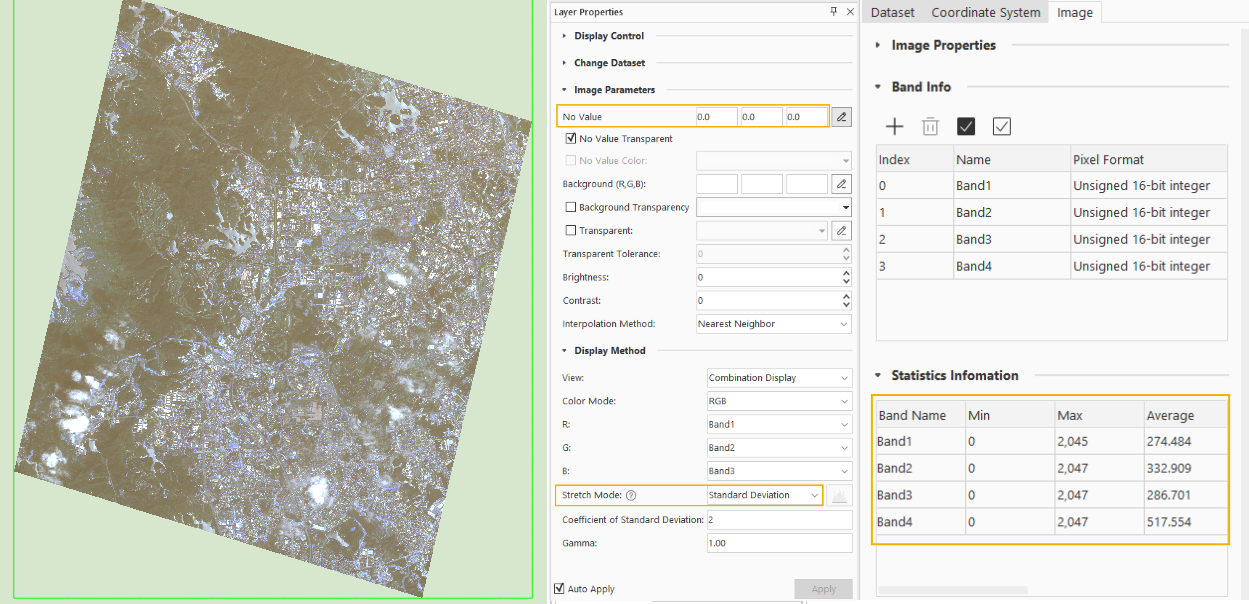The image size is (1249, 604).
Task: Click the outlined invert-selection bands icon
Action: coord(1001,126)
